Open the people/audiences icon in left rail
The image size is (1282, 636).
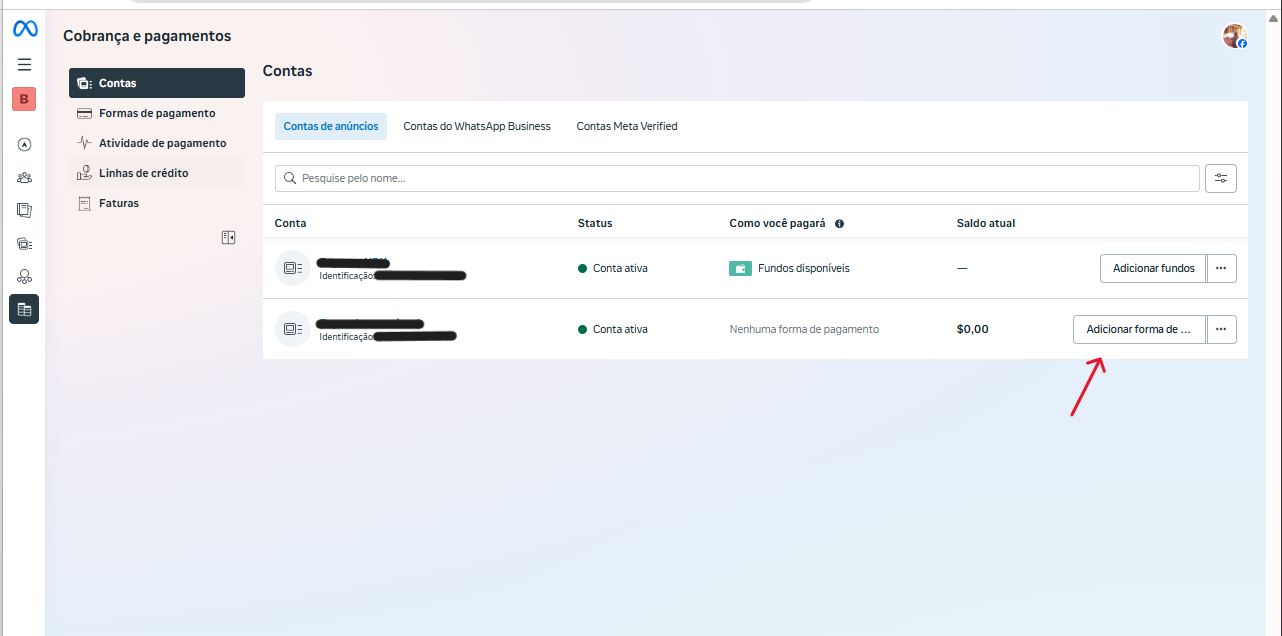point(24,178)
